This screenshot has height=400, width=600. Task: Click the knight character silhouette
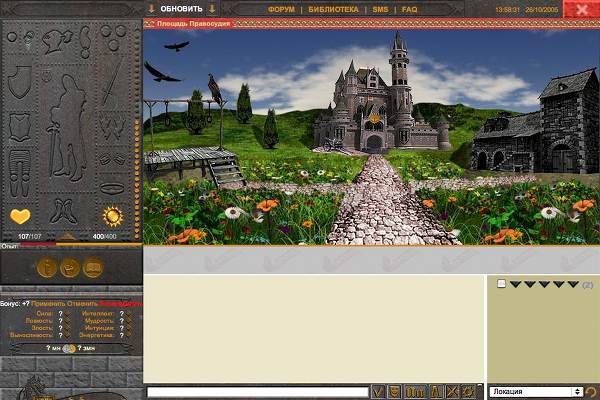coord(67,129)
